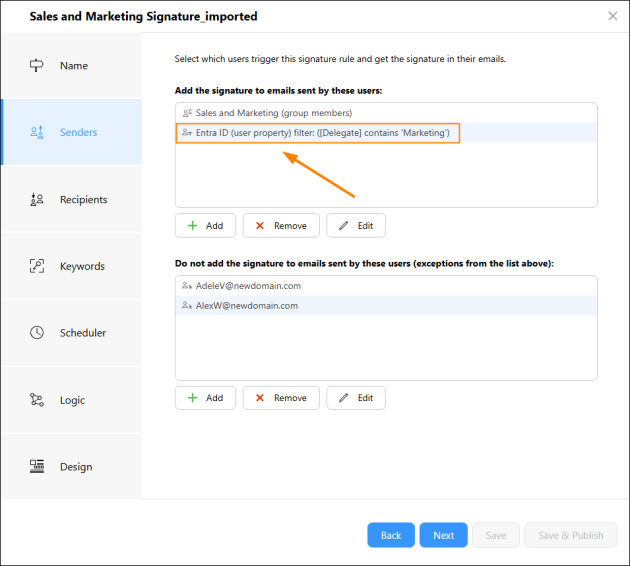Go to the Design step
This screenshot has width=630, height=566.
72,467
